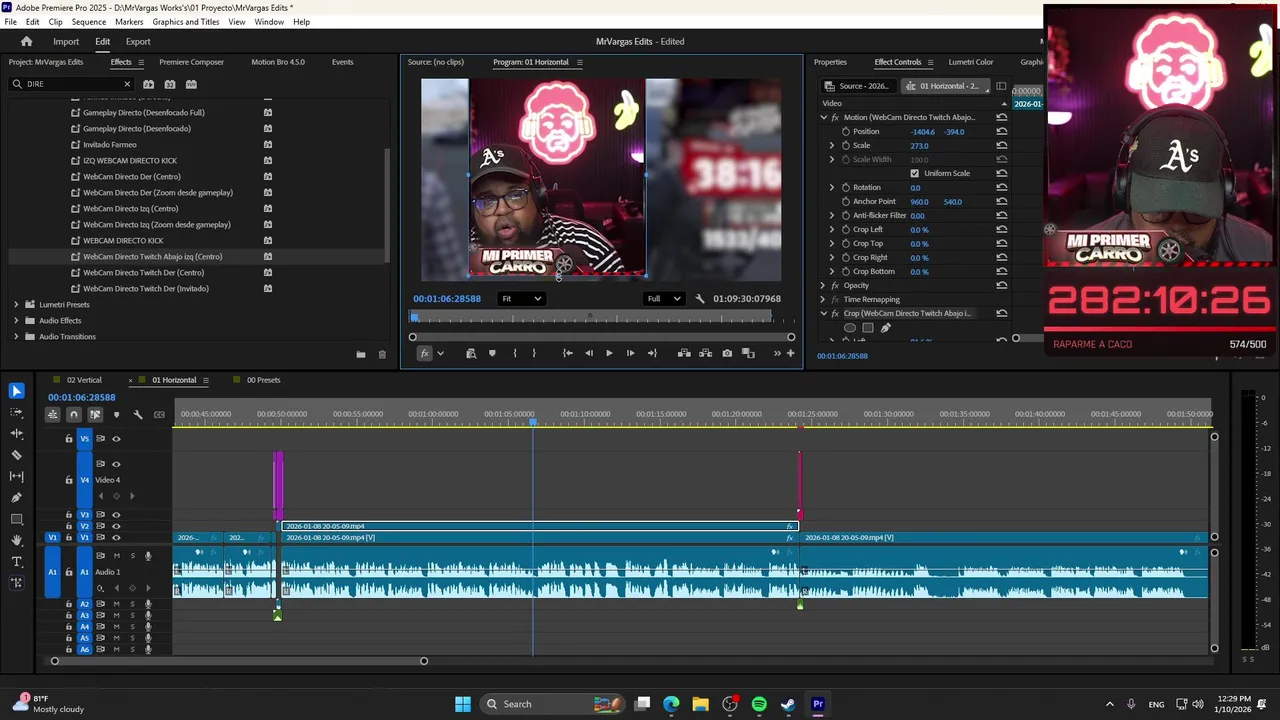This screenshot has height=720, width=1280.
Task: Reset the Position parameter in Effect Controls
Action: 1001,131
